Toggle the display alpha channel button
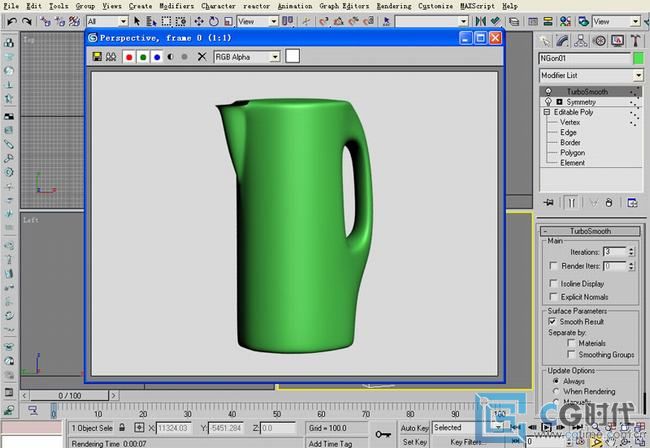Screen dimensions: 650x448 [170, 57]
